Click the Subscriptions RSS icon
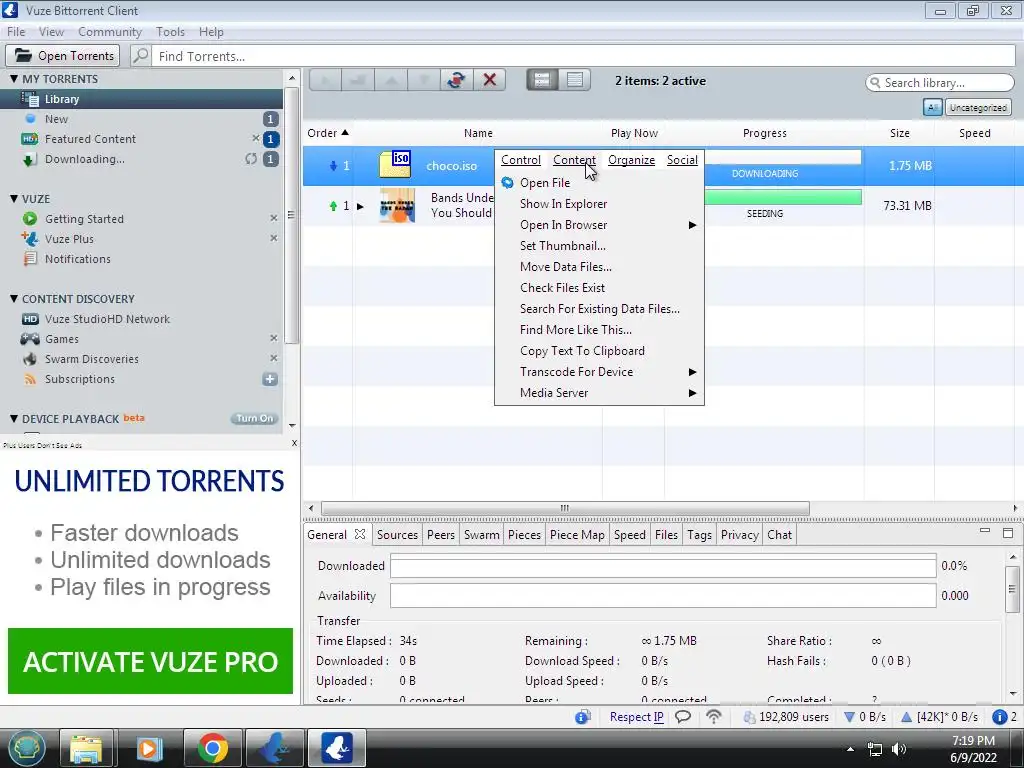Viewport: 1024px width, 768px height. click(30, 379)
